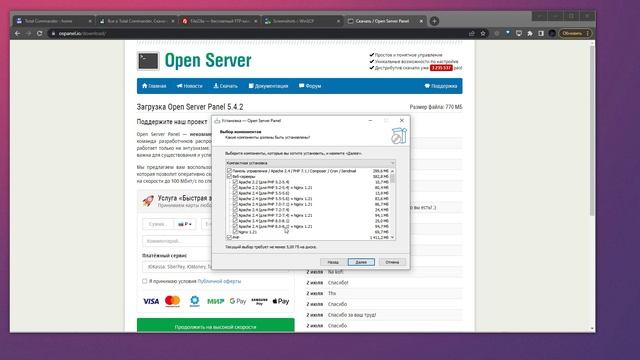This screenshot has height=360, width=640.
Task: Accept the public offer terms checkbox
Action: point(144,281)
